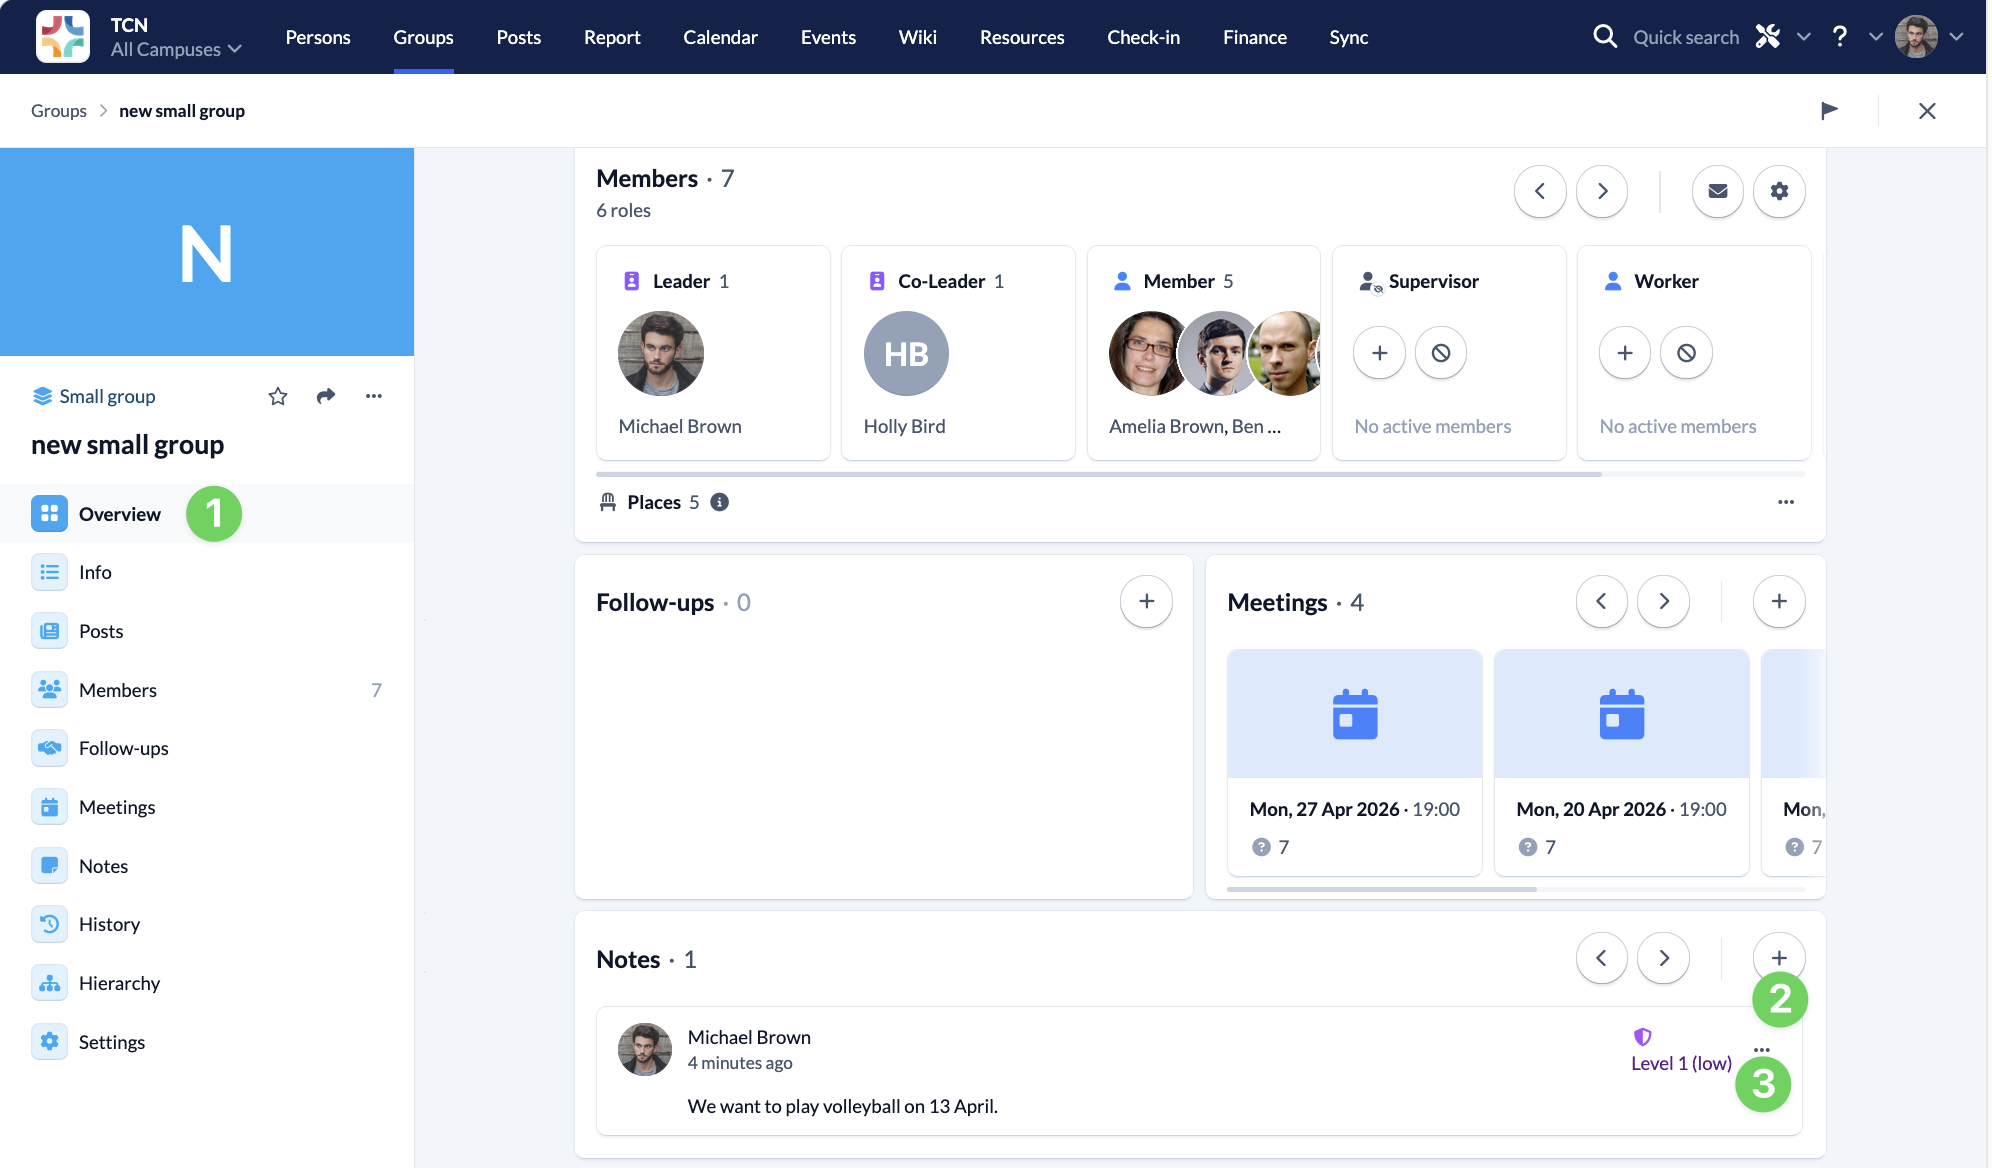Open the admin tools wrench icon

[1768, 37]
